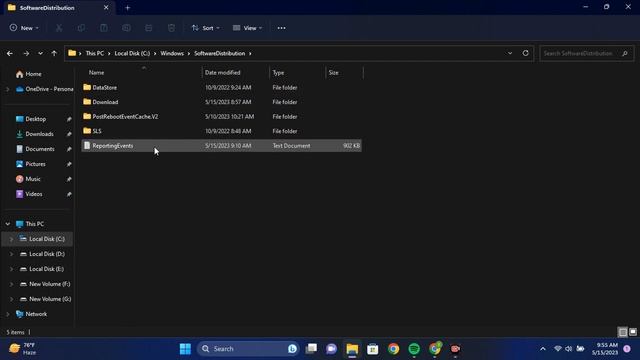Open the screen recorder taskbar icon
The height and width of the screenshot is (360, 640).
coord(455,349)
